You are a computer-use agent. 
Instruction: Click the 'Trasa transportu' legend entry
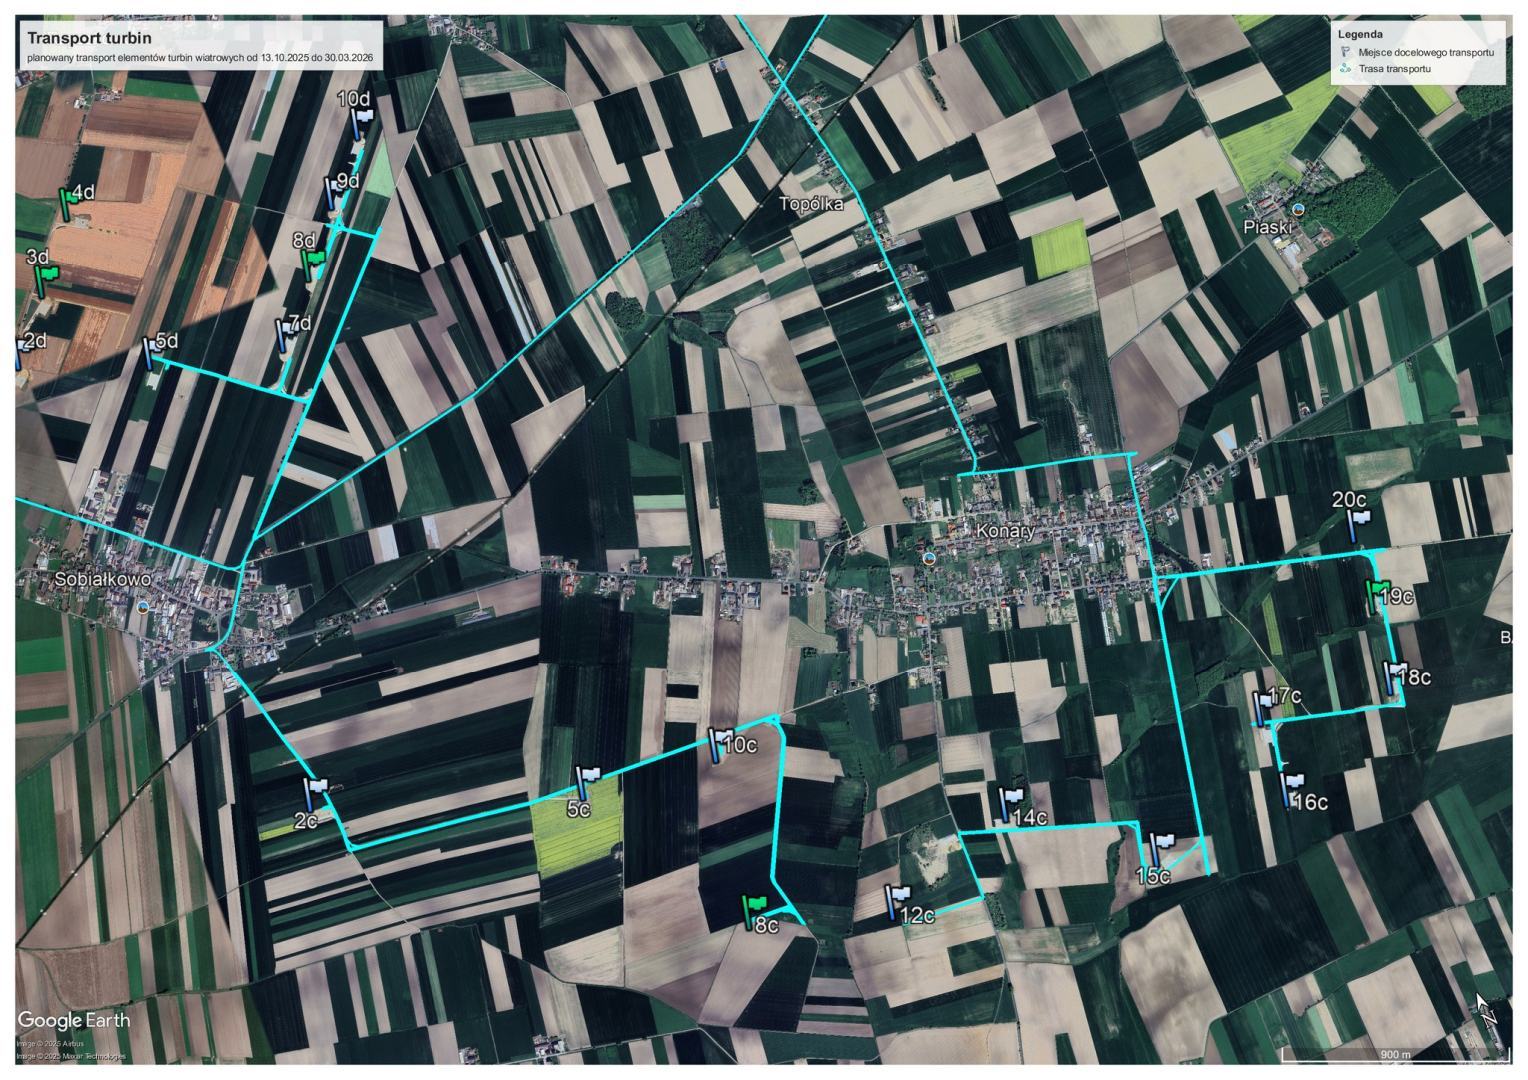click(1393, 69)
